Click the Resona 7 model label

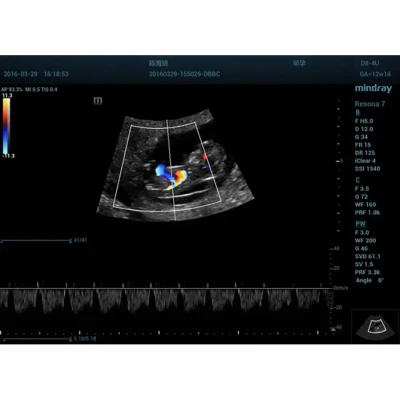(370, 104)
